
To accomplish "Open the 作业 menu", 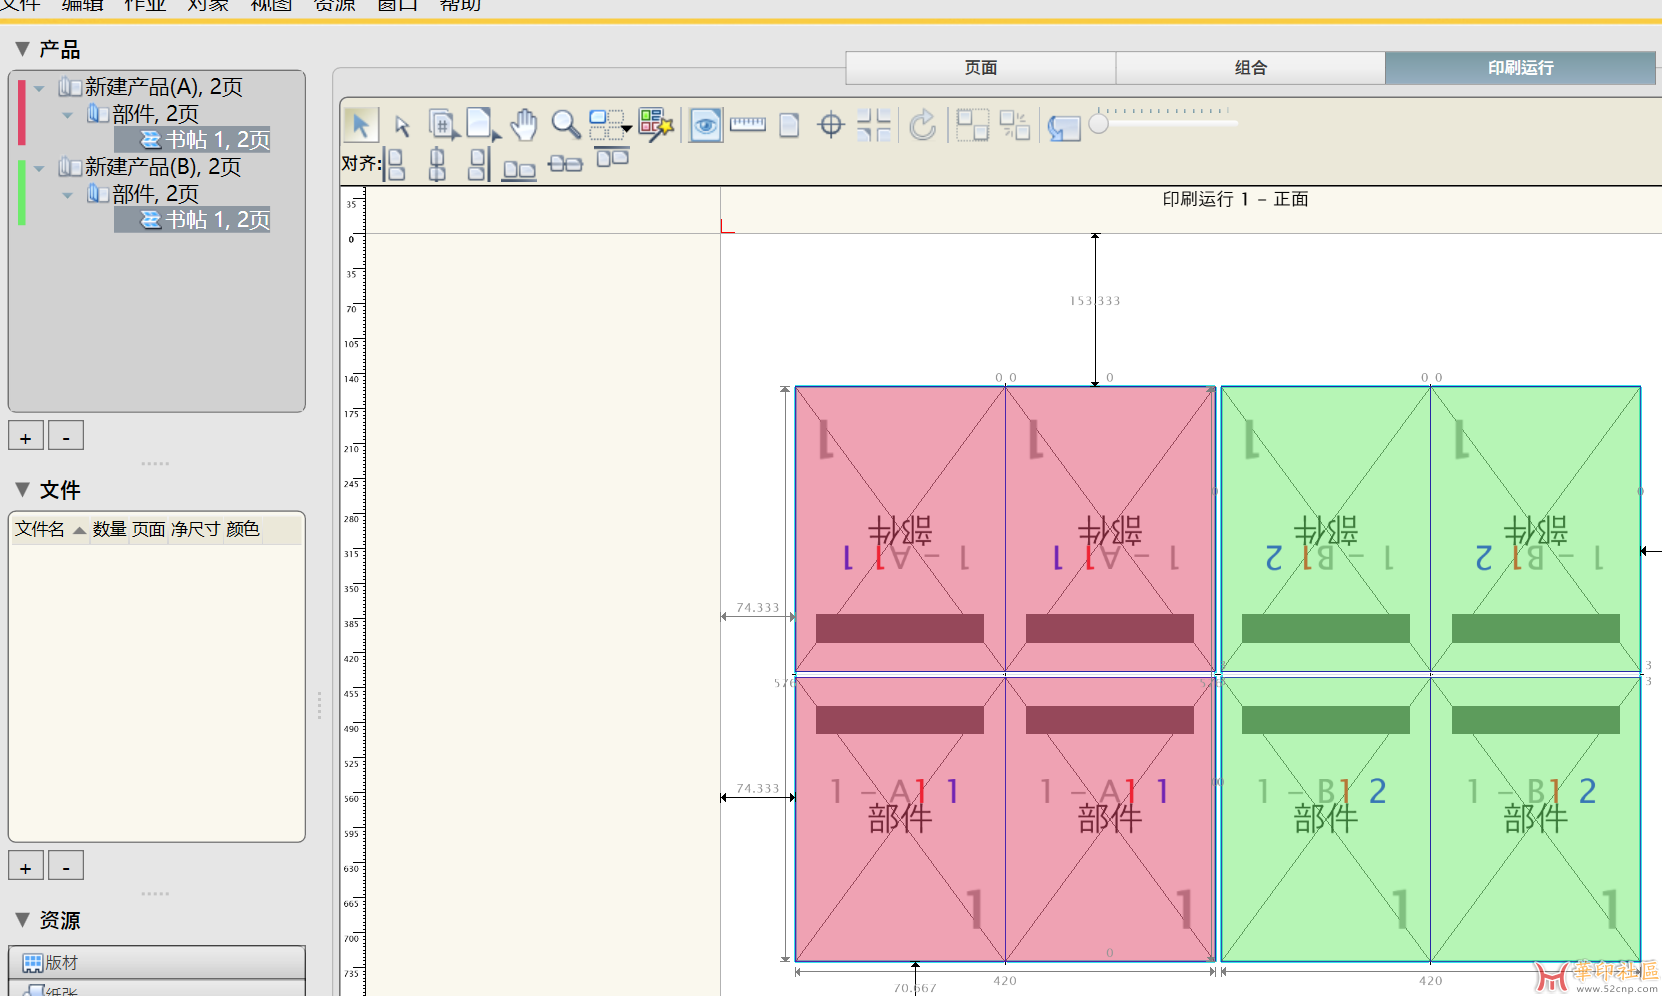I will tap(145, 5).
